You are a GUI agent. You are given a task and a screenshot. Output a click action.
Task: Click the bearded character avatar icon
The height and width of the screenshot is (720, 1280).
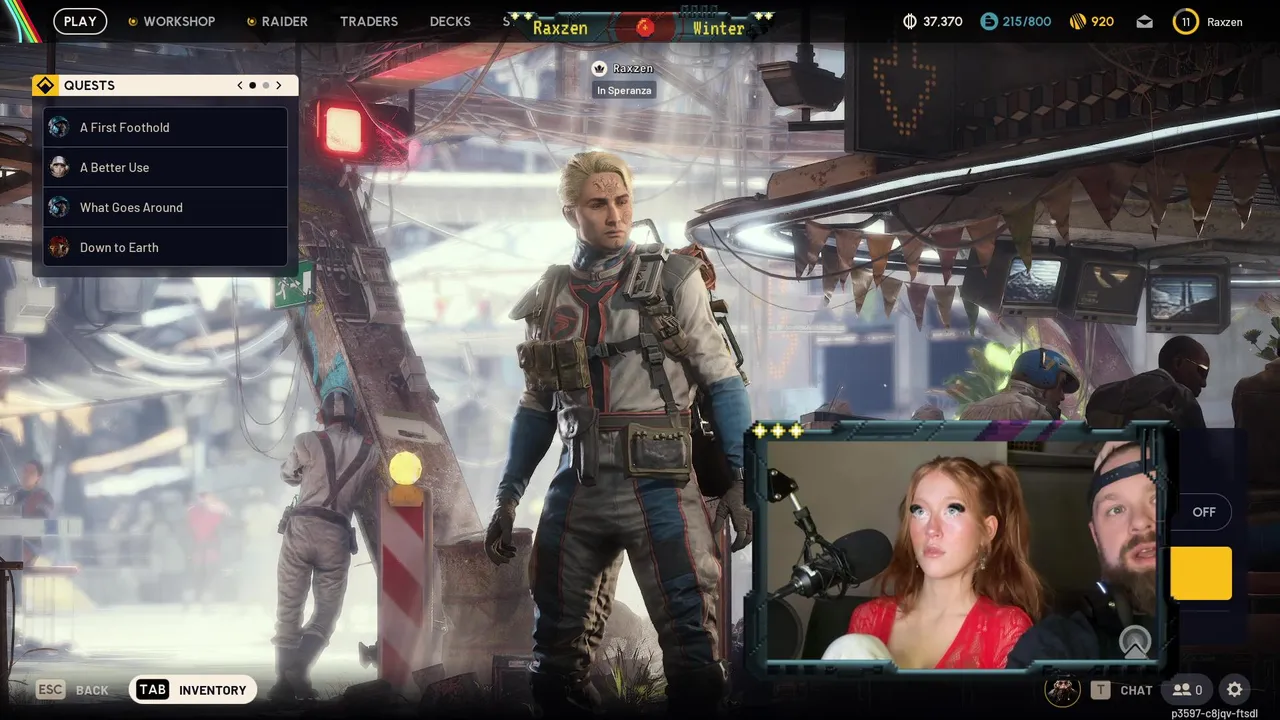coord(1062,689)
